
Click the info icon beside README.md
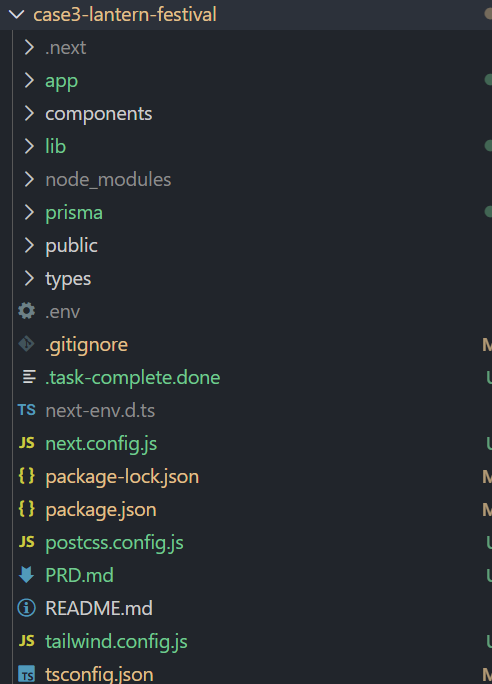pos(27,608)
